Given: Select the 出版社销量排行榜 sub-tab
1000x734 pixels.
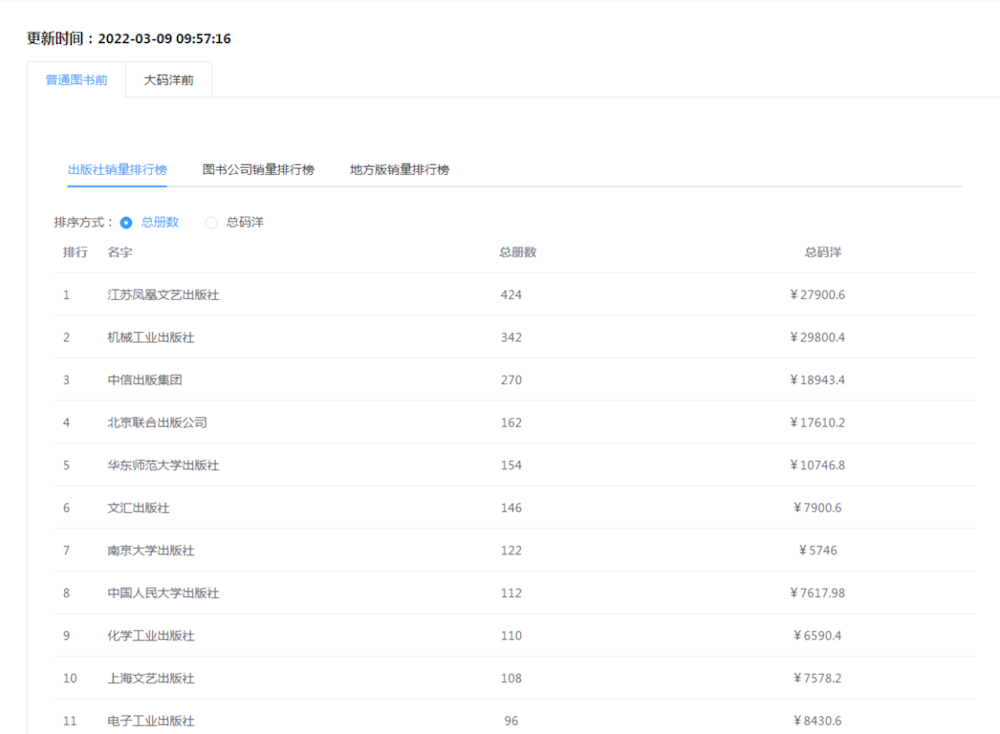Looking at the screenshot, I should [117, 170].
